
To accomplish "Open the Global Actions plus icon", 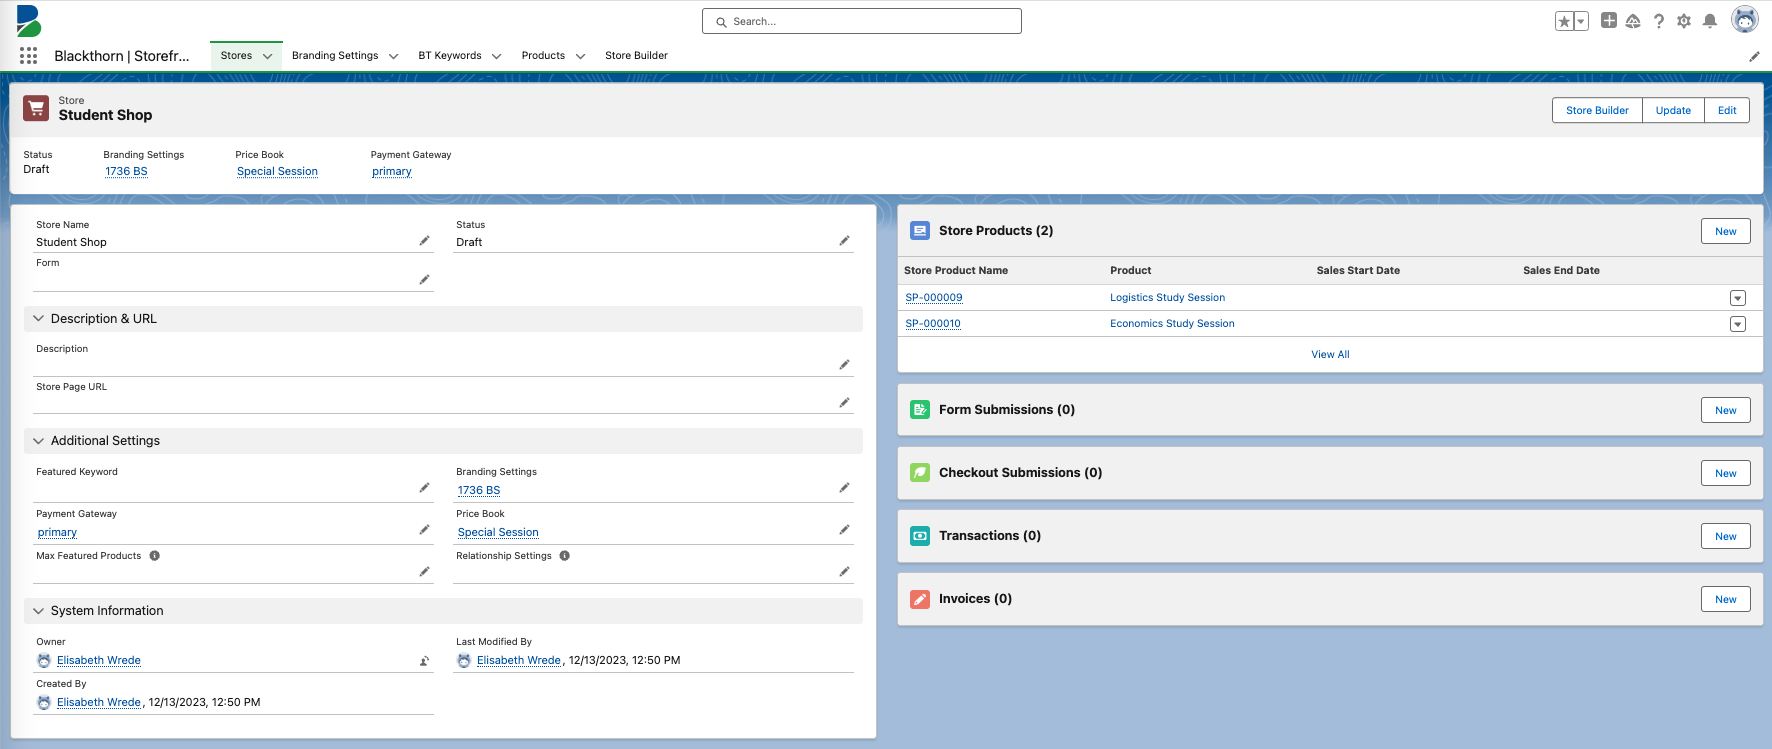I will (x=1609, y=20).
